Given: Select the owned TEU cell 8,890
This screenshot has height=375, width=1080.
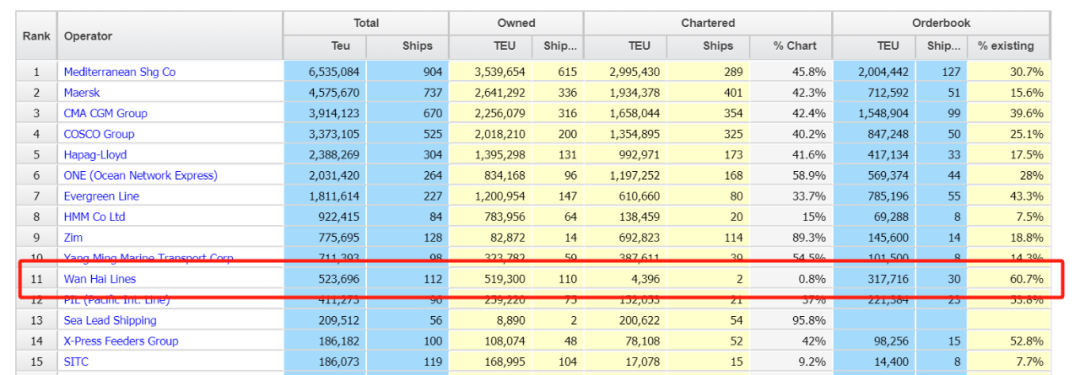Looking at the screenshot, I should coord(491,321).
